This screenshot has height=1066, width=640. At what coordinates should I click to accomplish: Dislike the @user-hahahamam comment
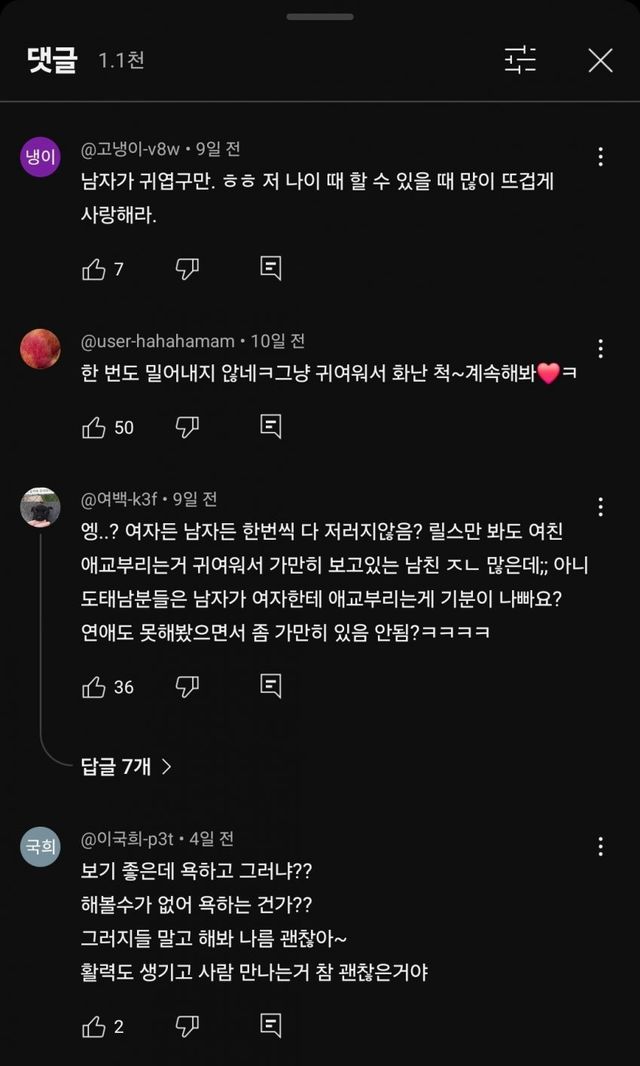pyautogui.click(x=187, y=427)
